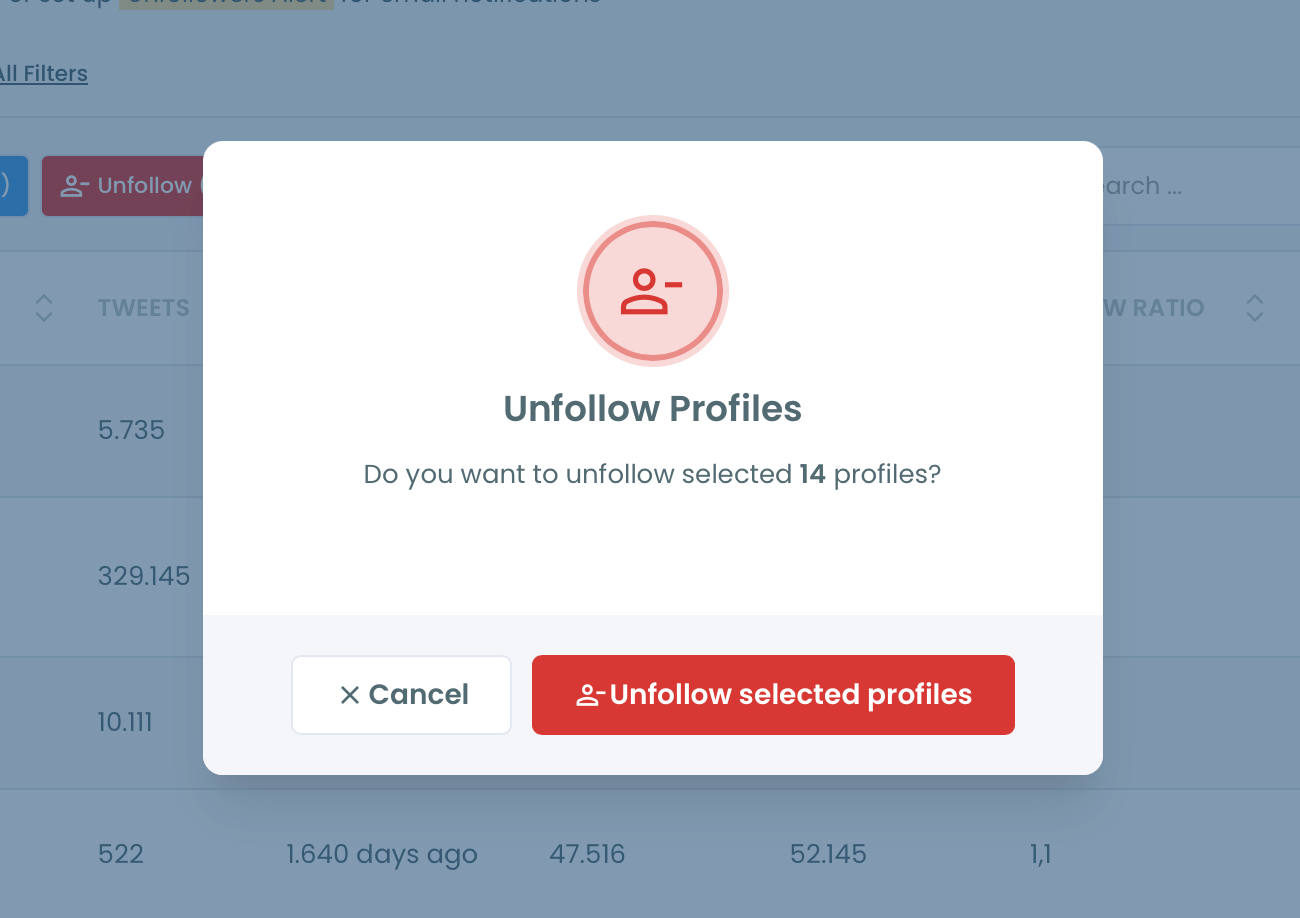Click the sort chevrons in the leftmost column header
This screenshot has width=1300, height=918.
point(44,308)
